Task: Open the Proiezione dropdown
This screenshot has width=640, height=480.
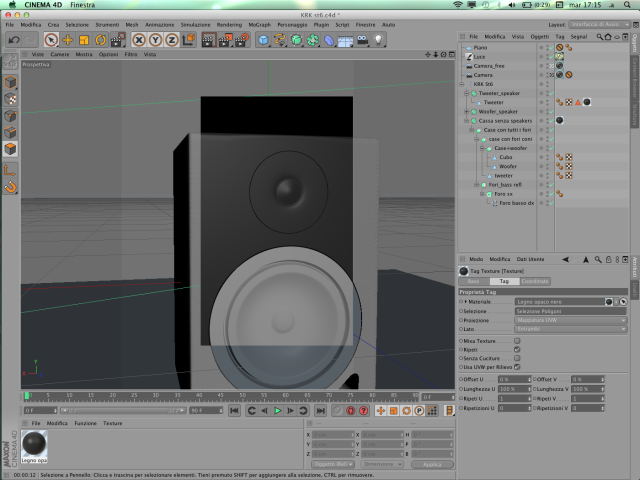Action: coord(571,320)
